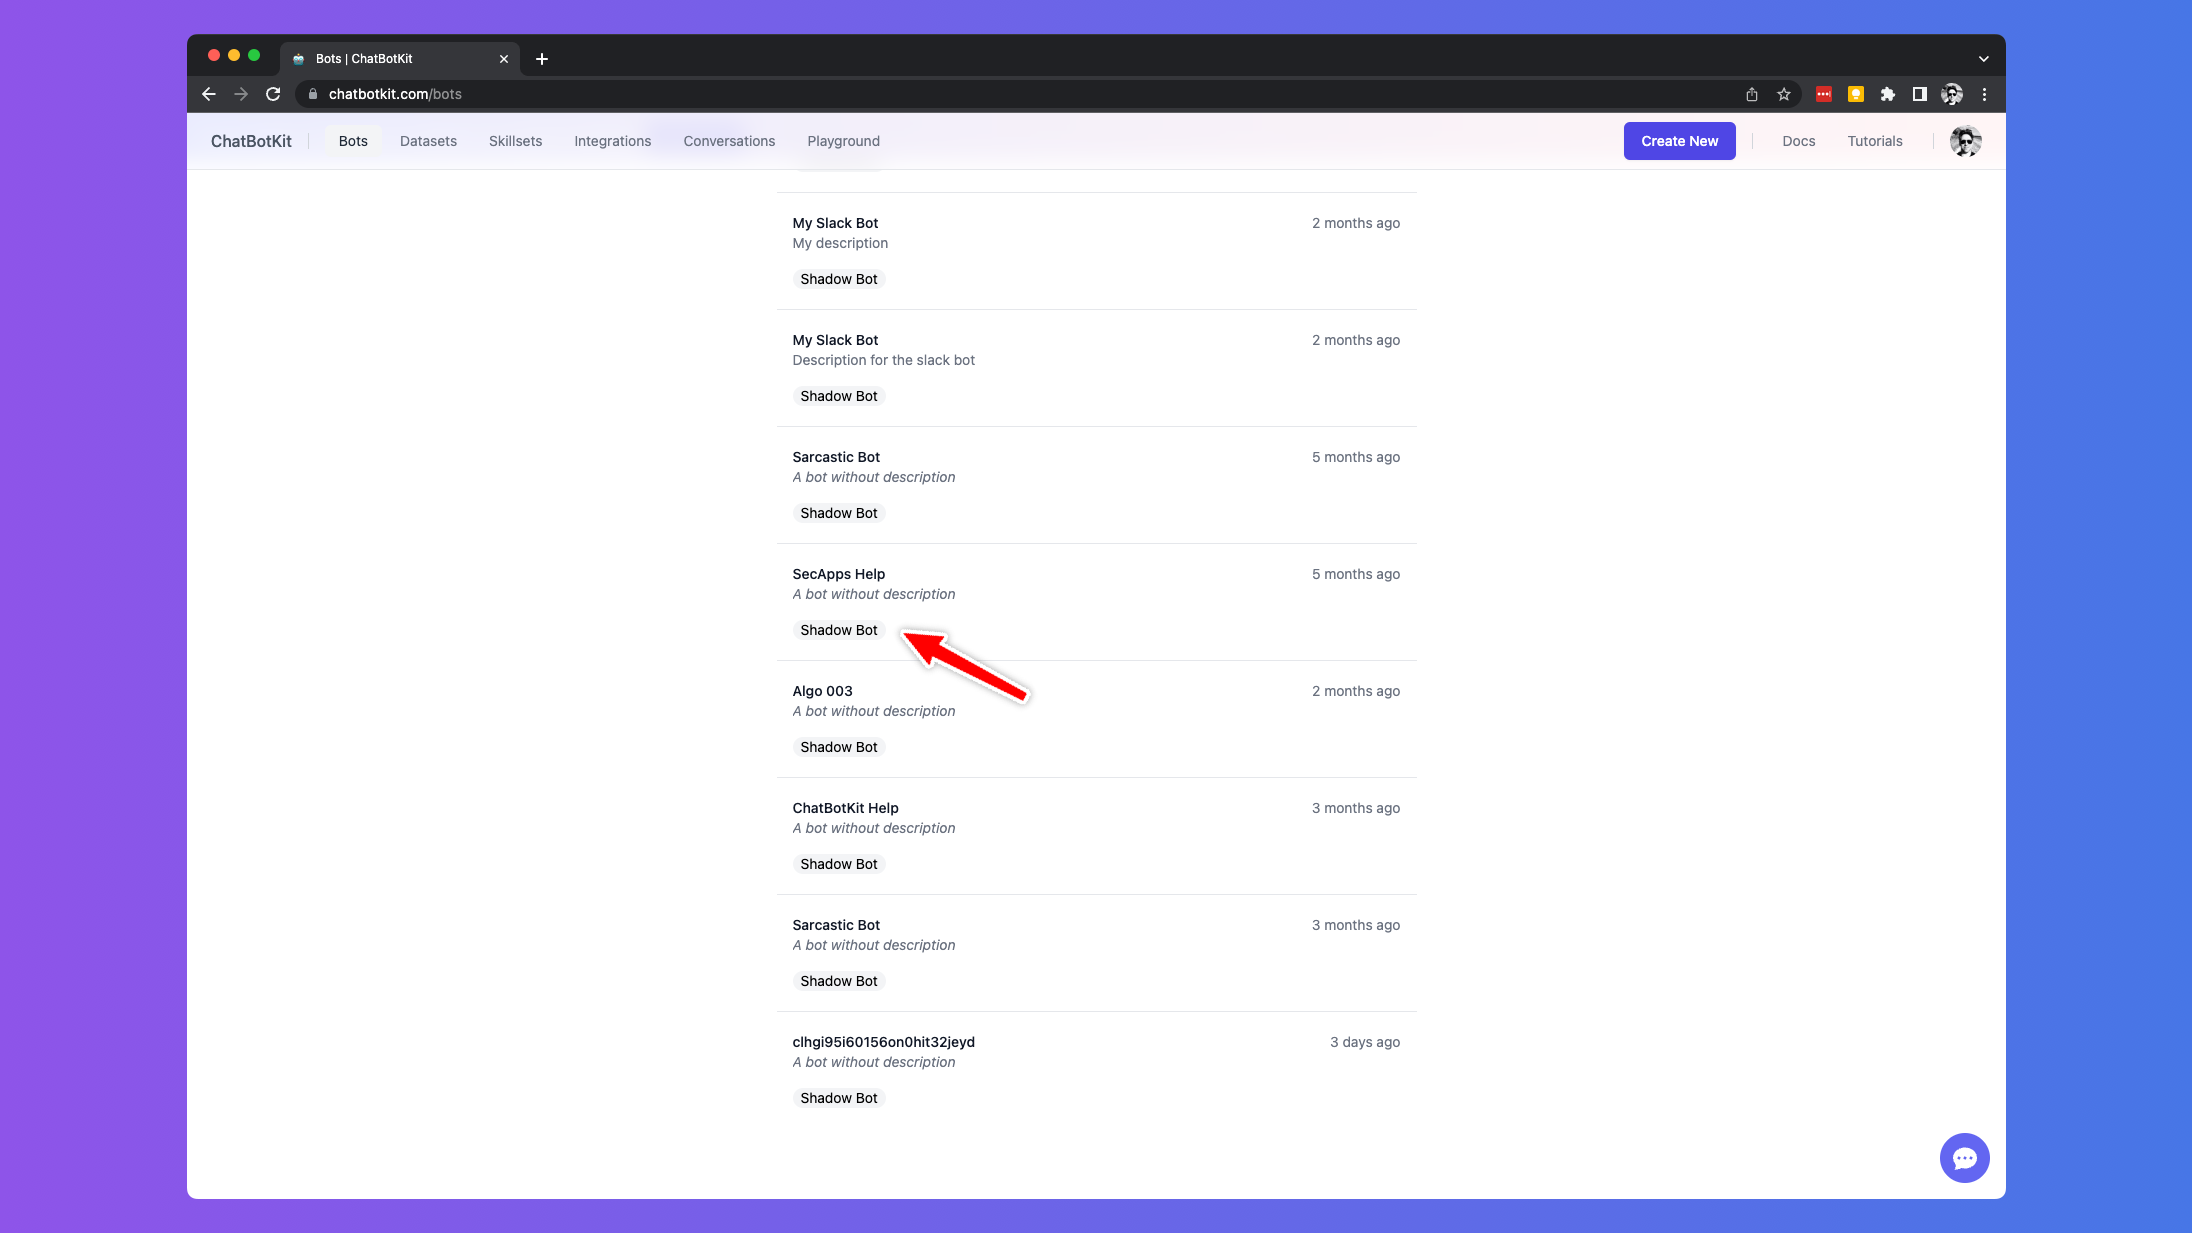Viewport: 2192px width, 1233px height.
Task: Open the chat widget bubble
Action: click(1964, 1157)
